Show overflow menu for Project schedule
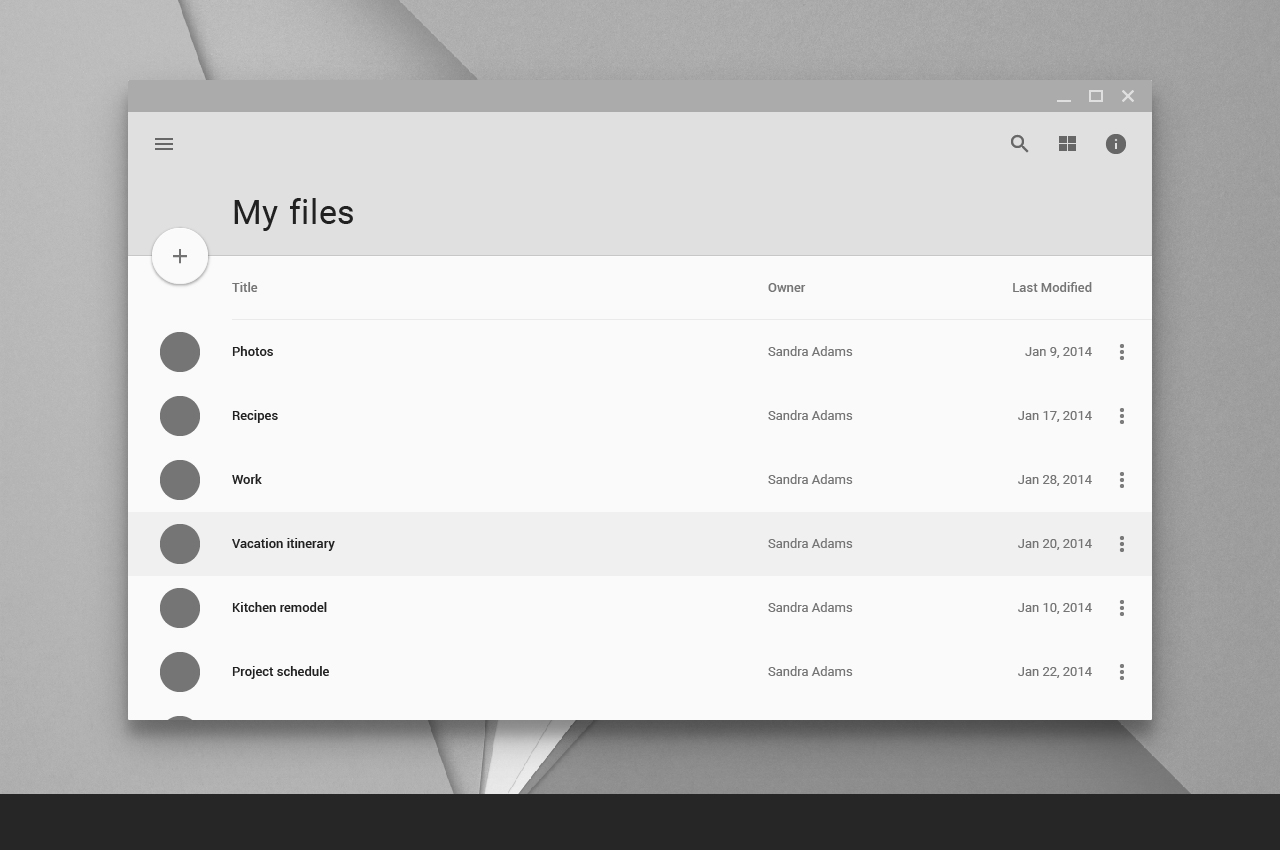1280x850 pixels. pyautogui.click(x=1122, y=672)
